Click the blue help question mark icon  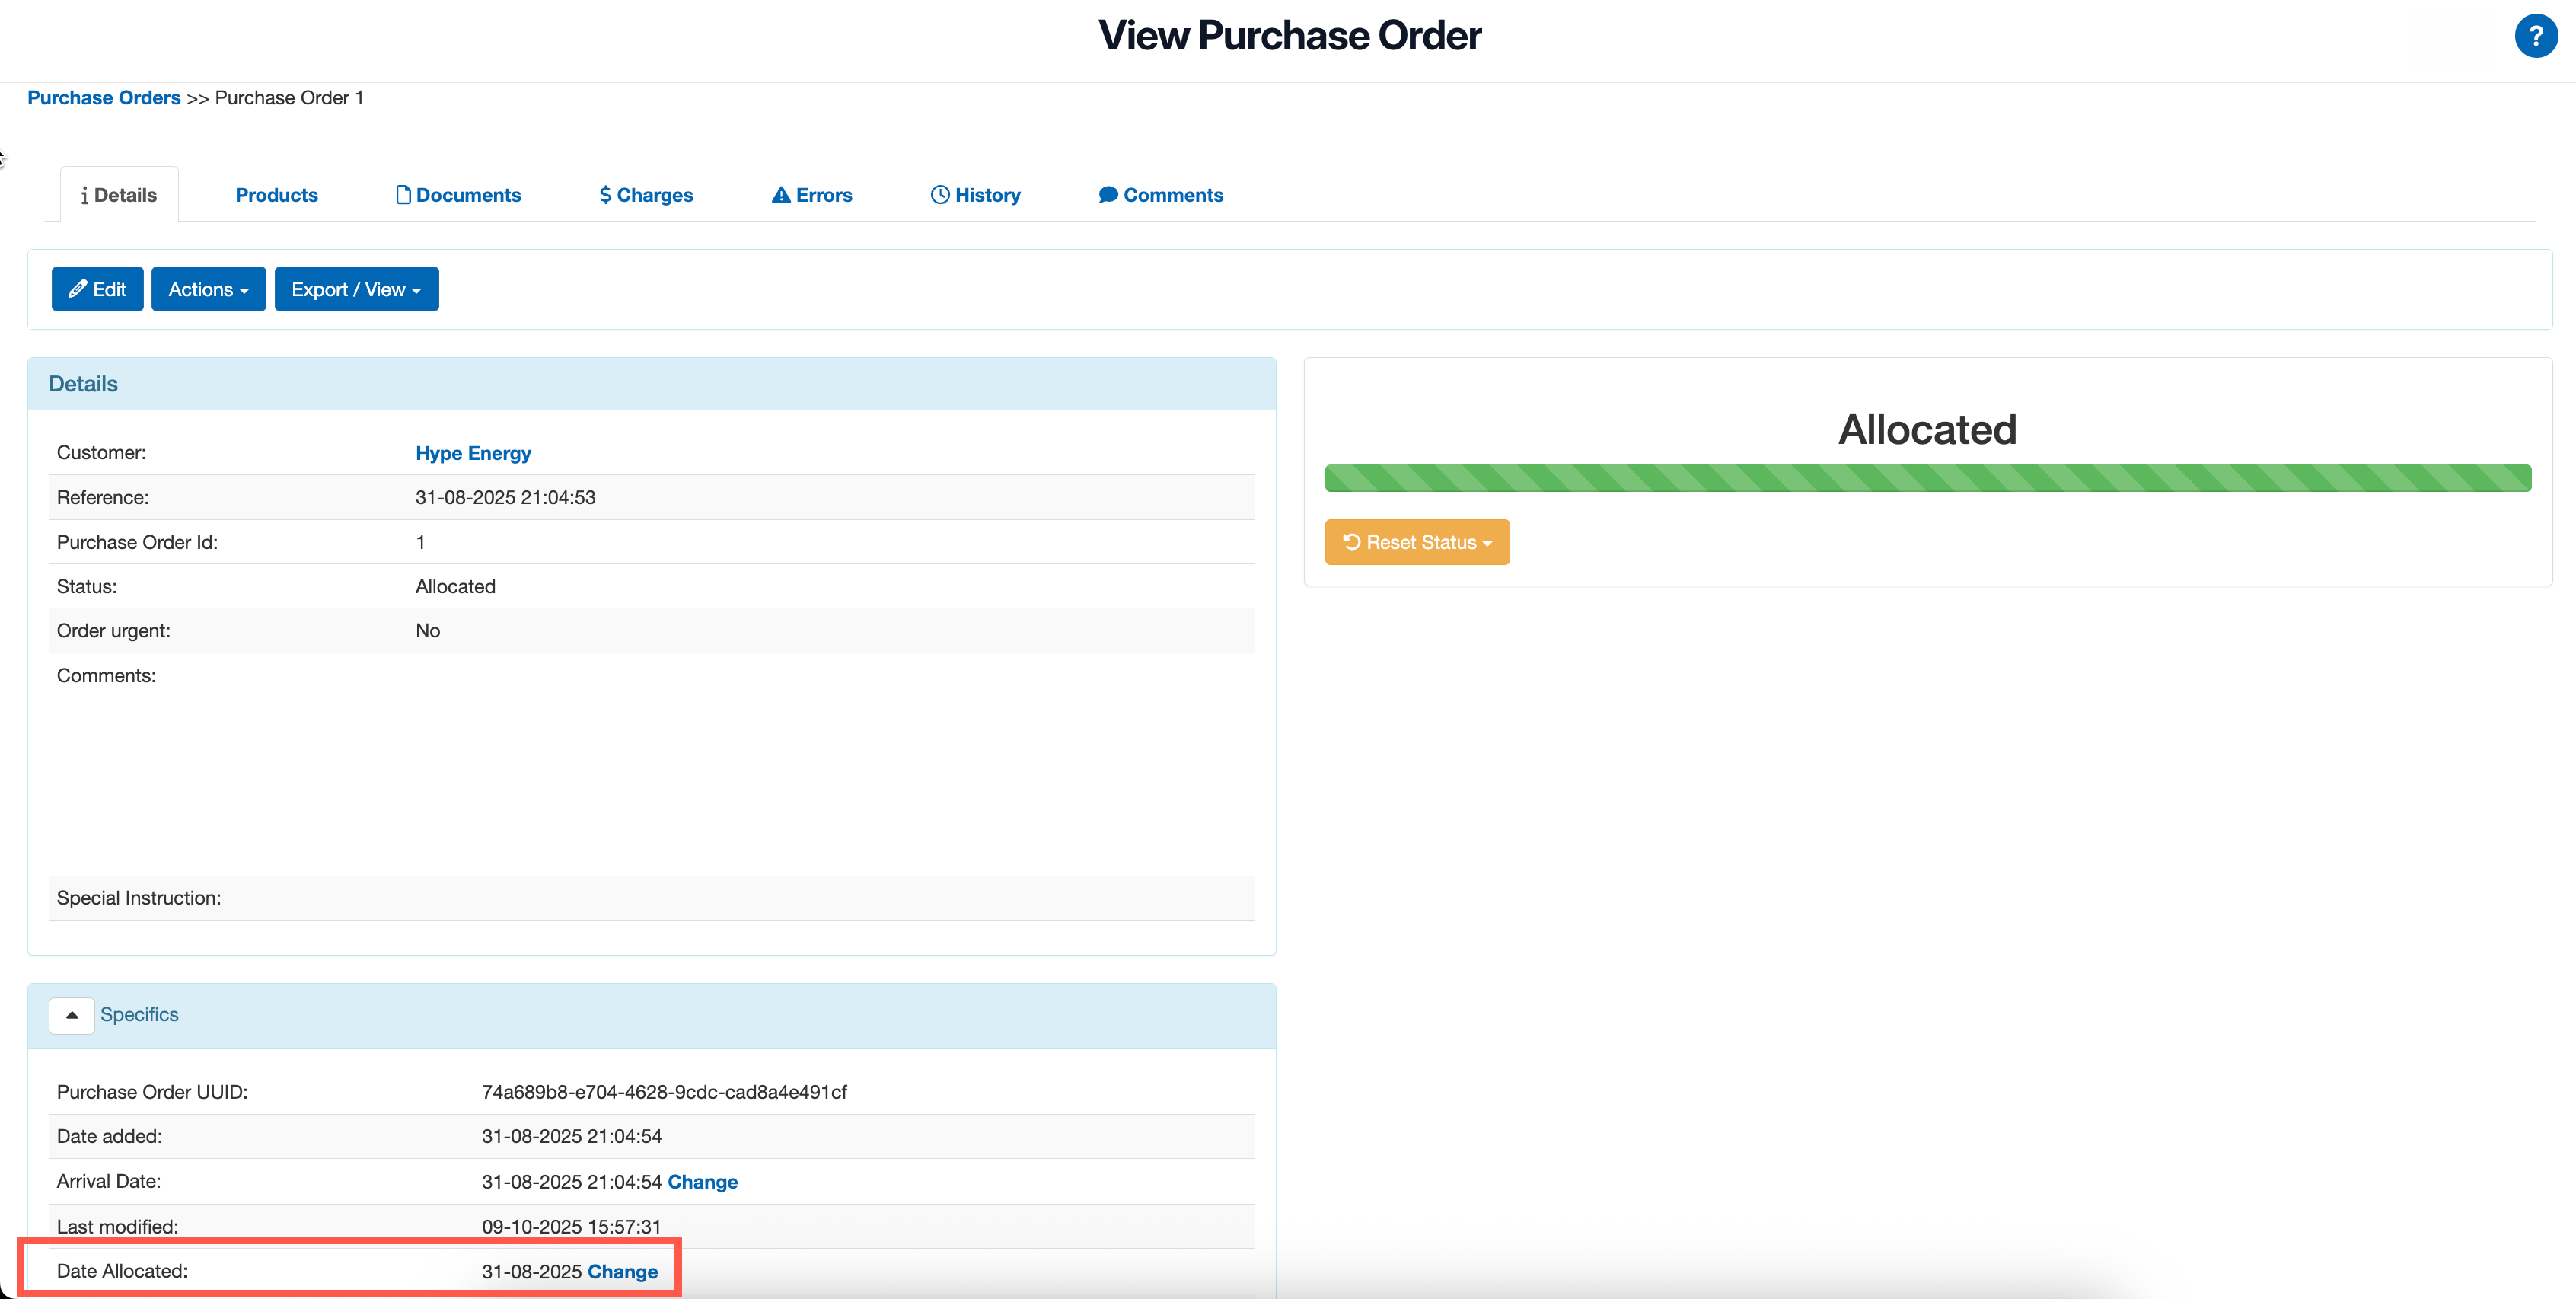tap(2534, 37)
